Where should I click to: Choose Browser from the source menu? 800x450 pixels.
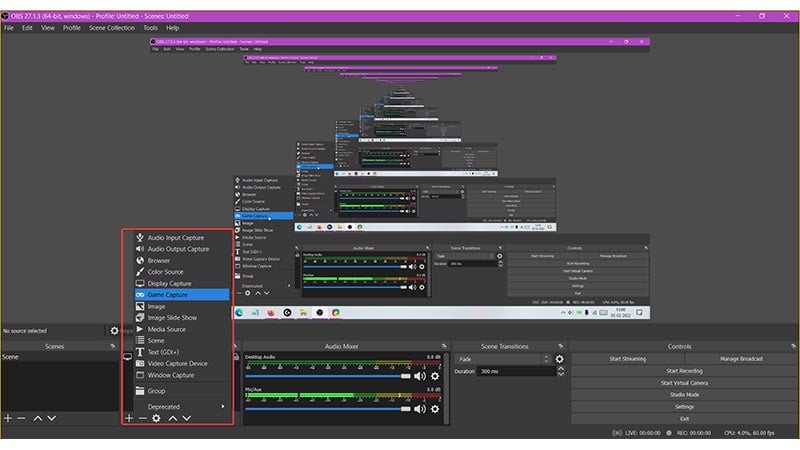(182, 260)
